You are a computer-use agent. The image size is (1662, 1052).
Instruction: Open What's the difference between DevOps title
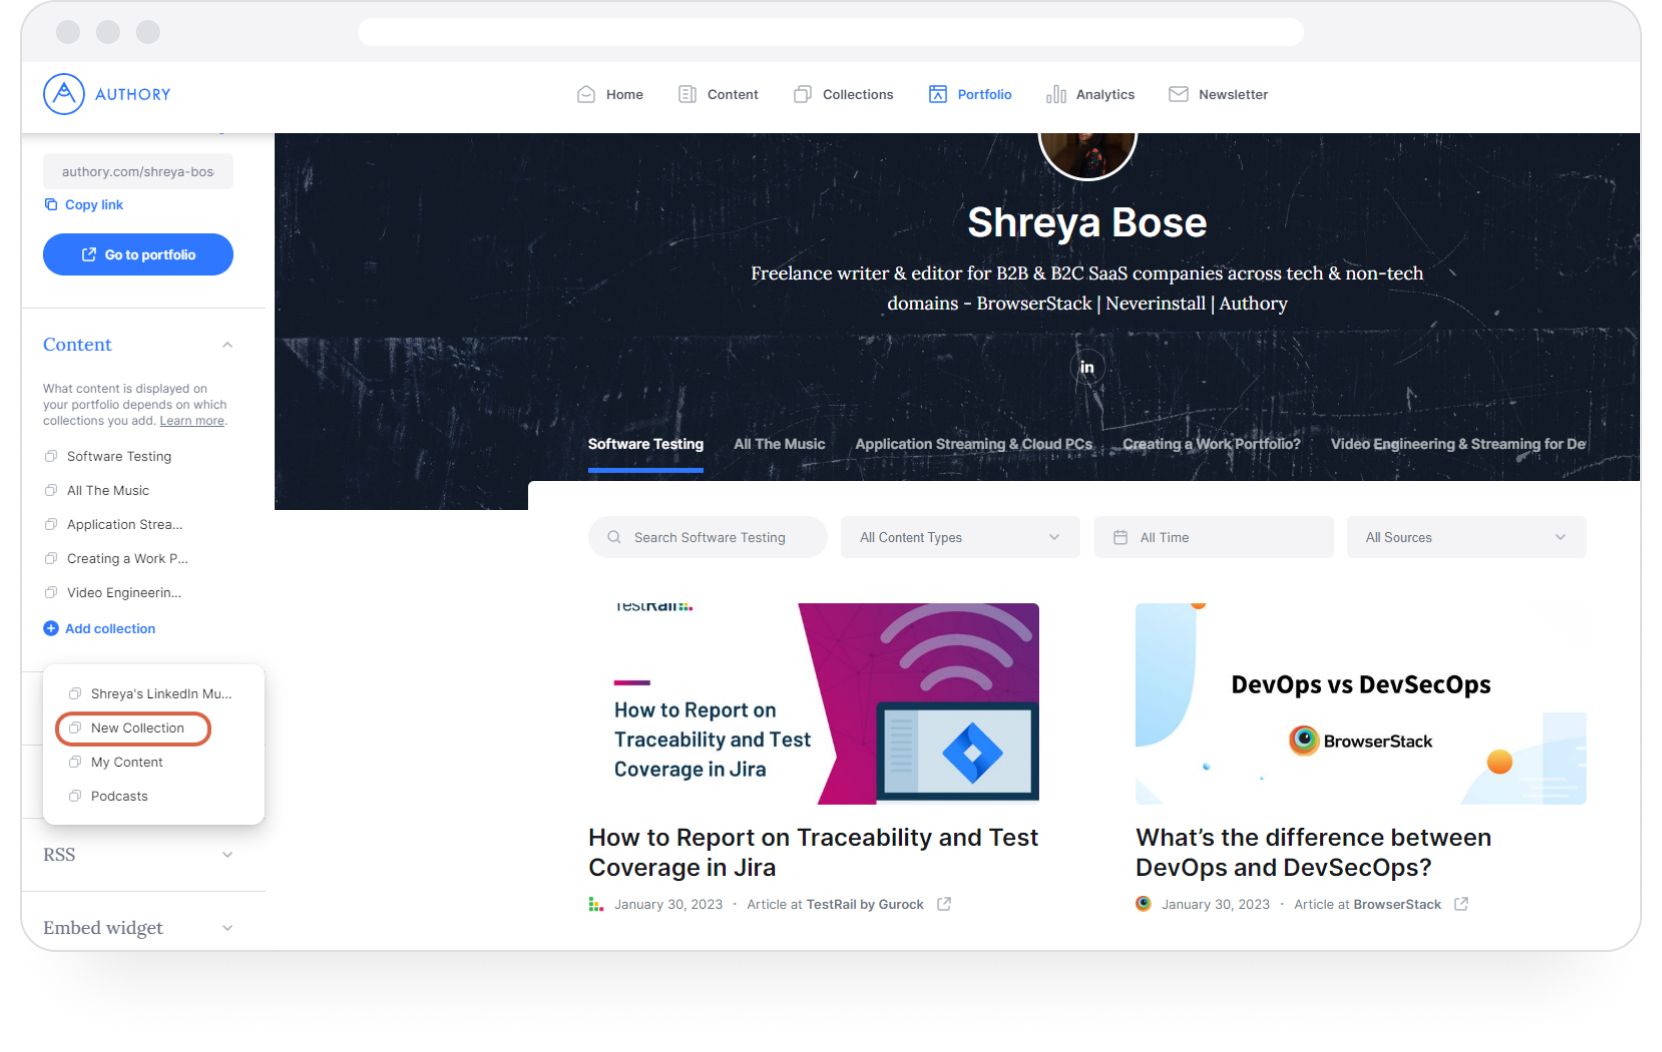point(1313,852)
